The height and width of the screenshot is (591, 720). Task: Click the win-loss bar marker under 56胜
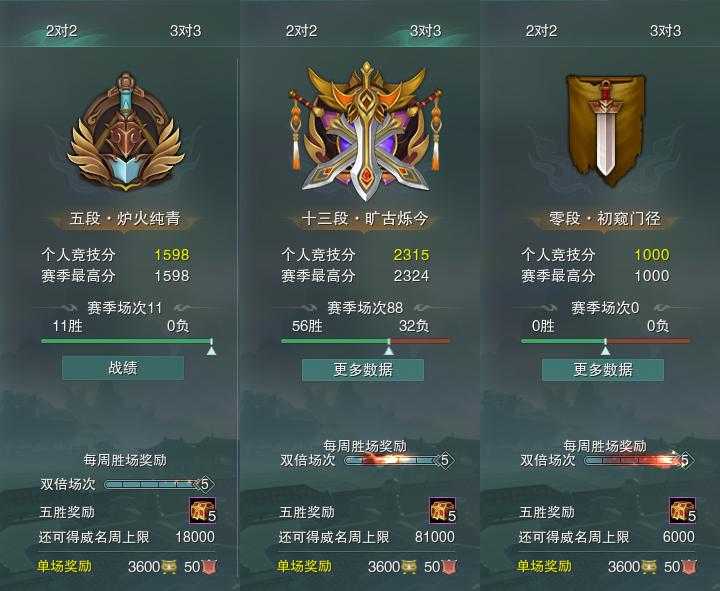point(389,350)
